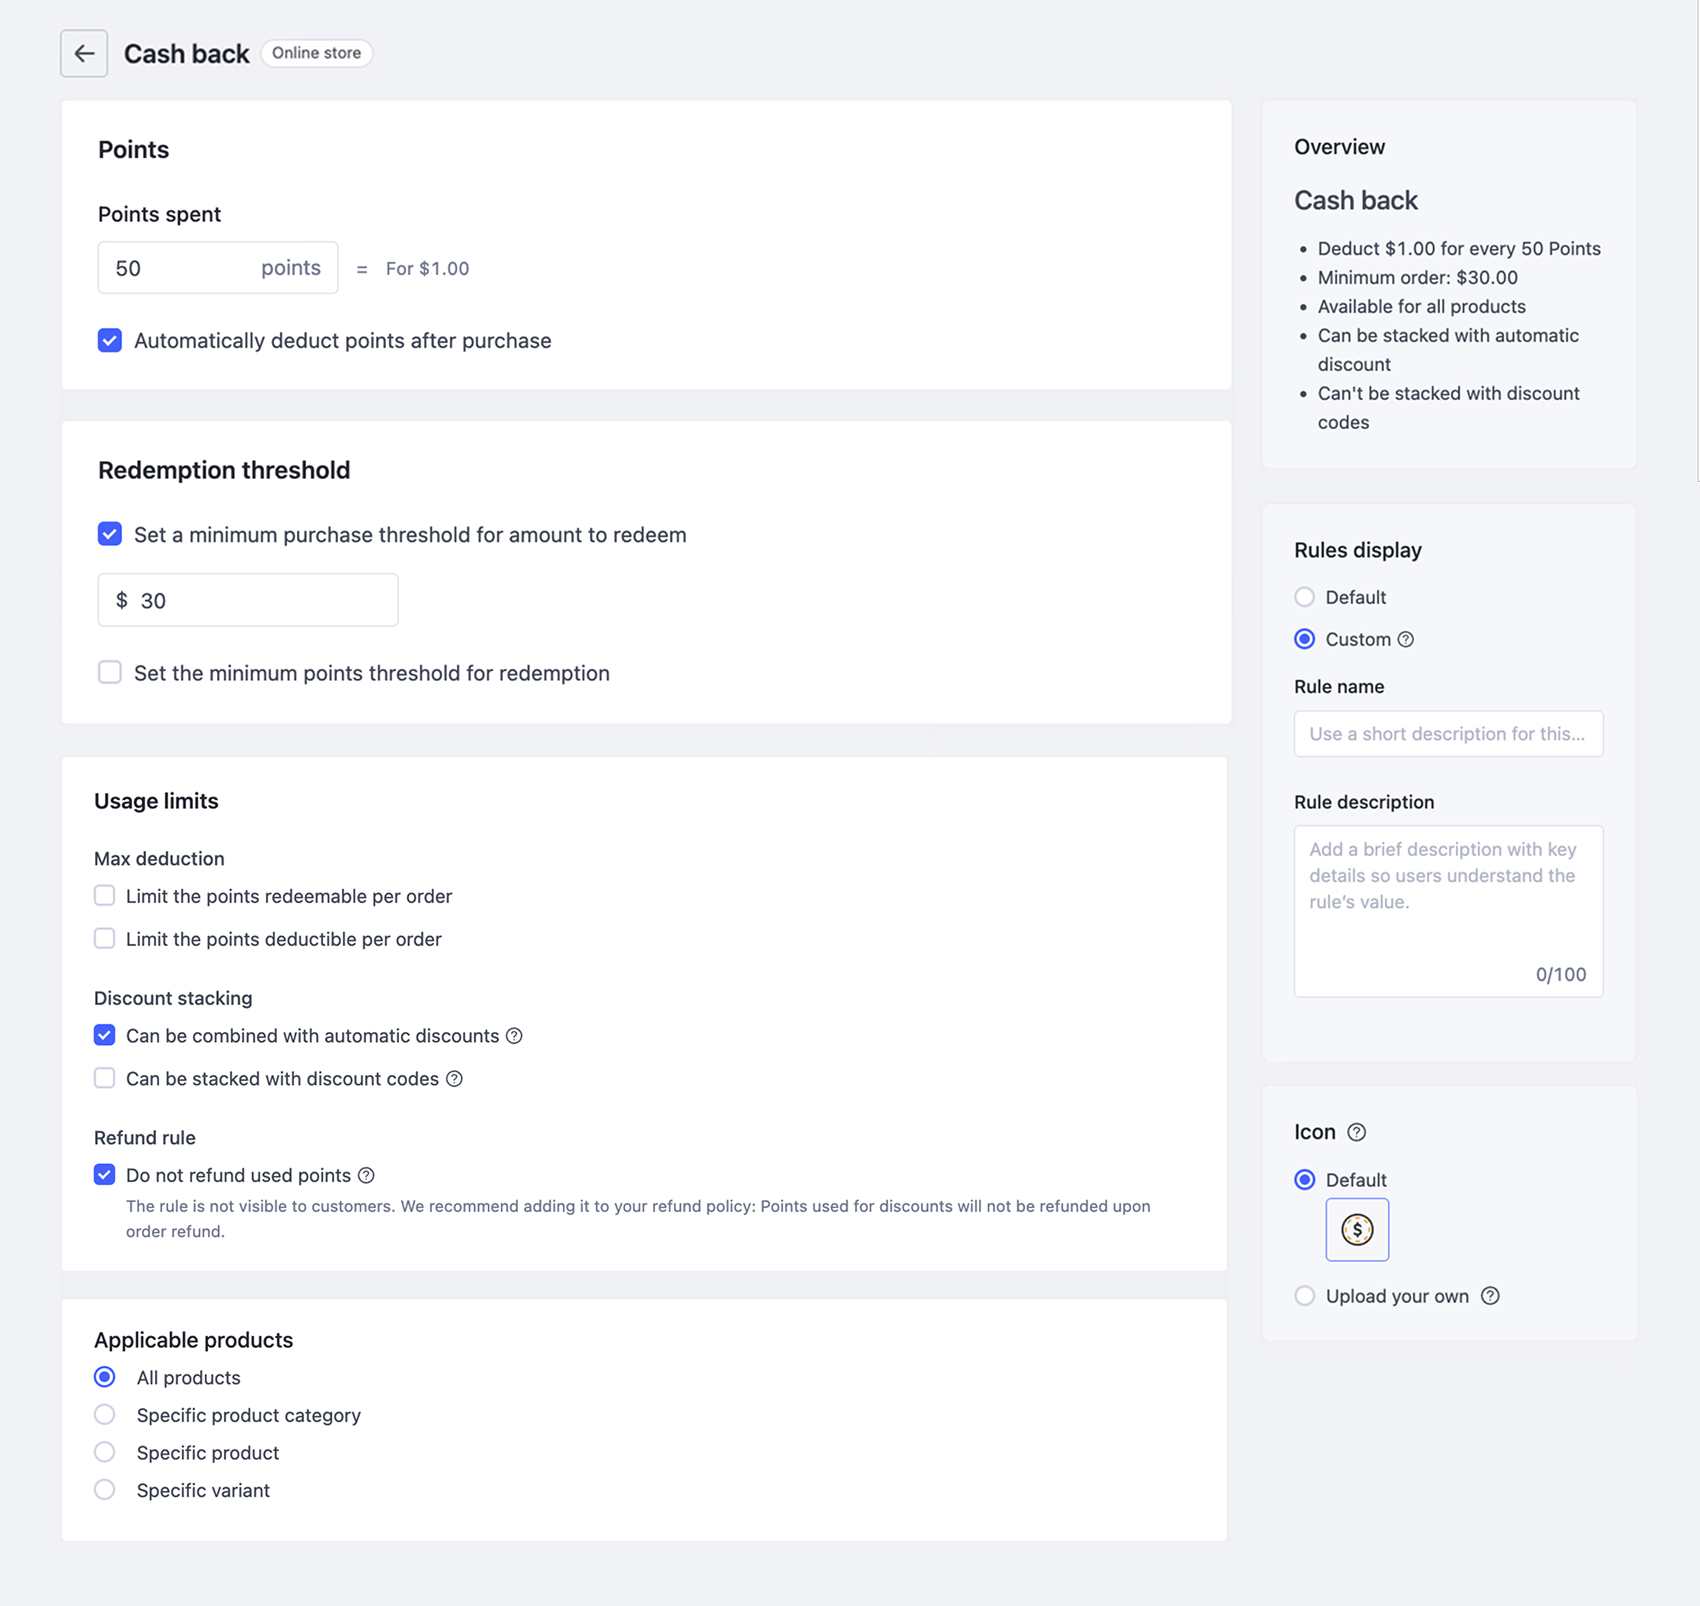Select Default rules display option
Image resolution: width=1700 pixels, height=1606 pixels.
(x=1305, y=597)
